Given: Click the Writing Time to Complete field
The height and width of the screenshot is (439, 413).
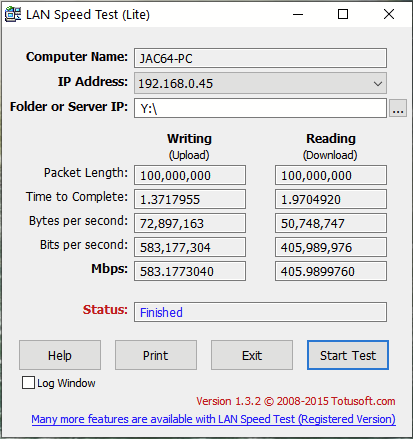Looking at the screenshot, I should tap(190, 199).
